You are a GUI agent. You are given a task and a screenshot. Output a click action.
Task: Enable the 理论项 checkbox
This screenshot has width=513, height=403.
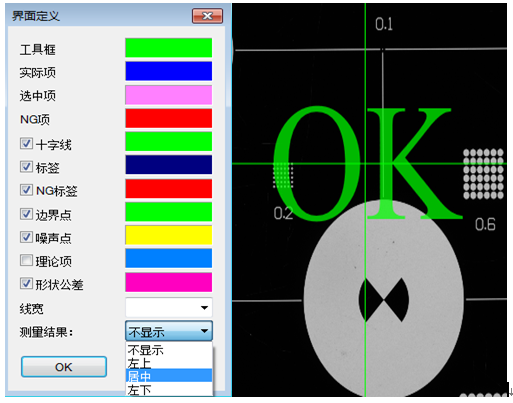[x=26, y=260]
